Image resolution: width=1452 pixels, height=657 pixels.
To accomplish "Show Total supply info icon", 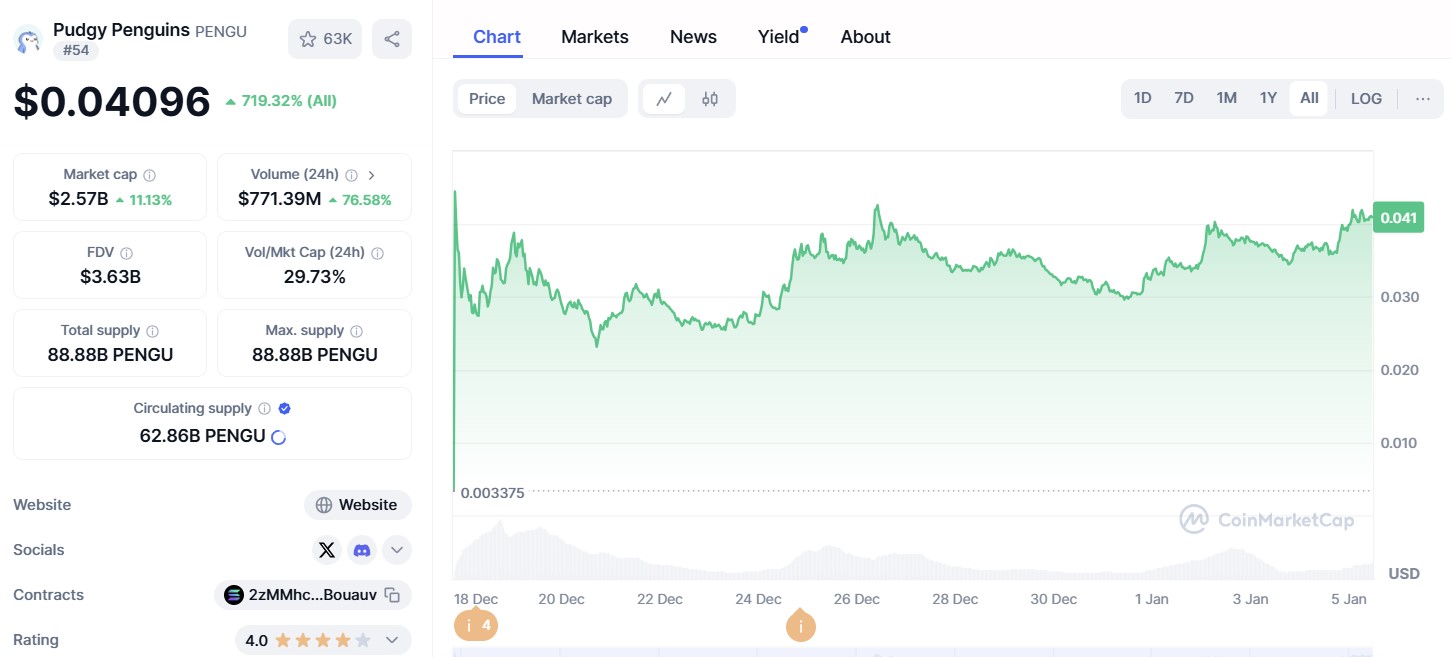I will 152,331.
